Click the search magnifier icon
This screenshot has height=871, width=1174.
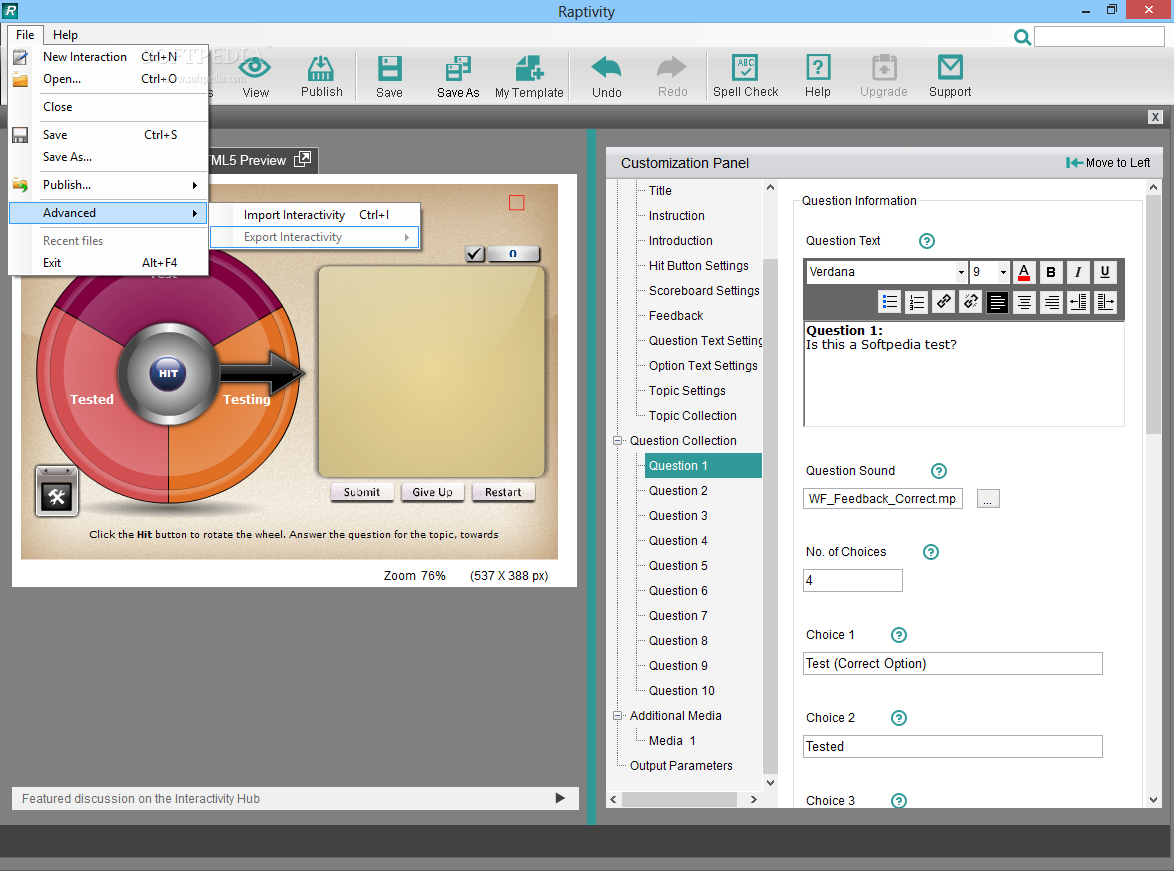pyautogui.click(x=1022, y=37)
